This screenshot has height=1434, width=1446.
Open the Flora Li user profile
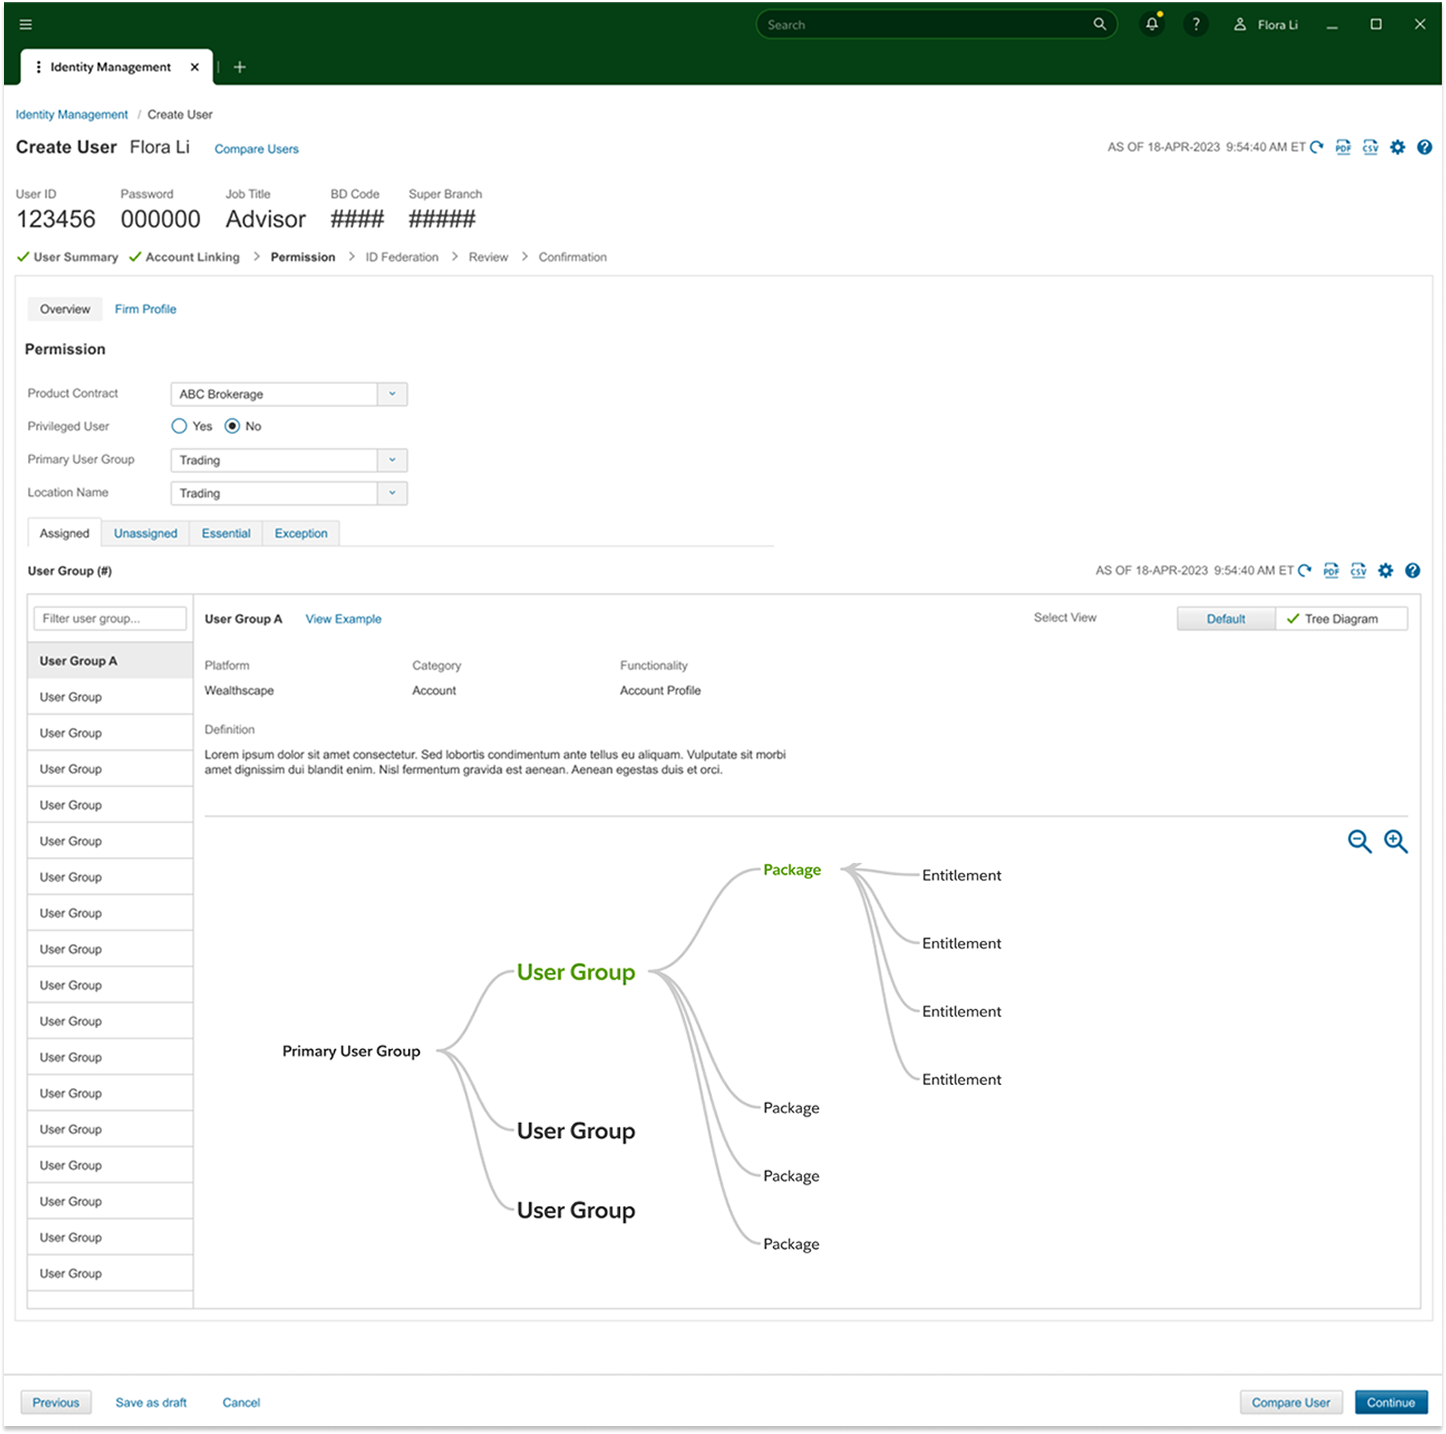tap(1266, 25)
